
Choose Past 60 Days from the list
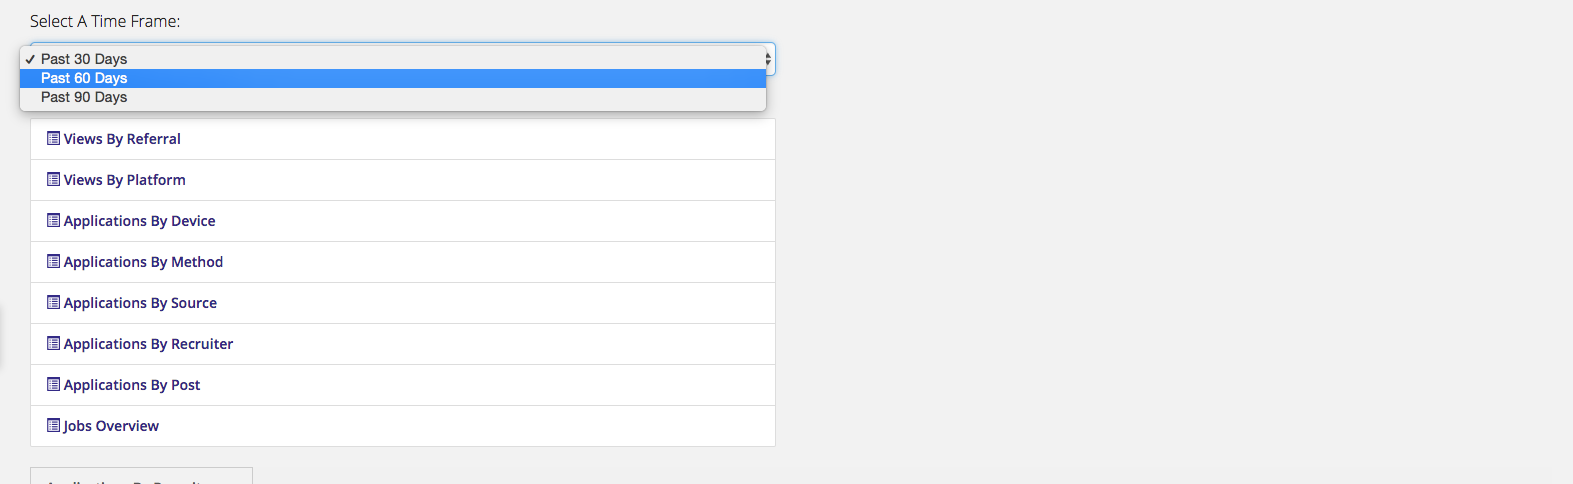tap(393, 78)
